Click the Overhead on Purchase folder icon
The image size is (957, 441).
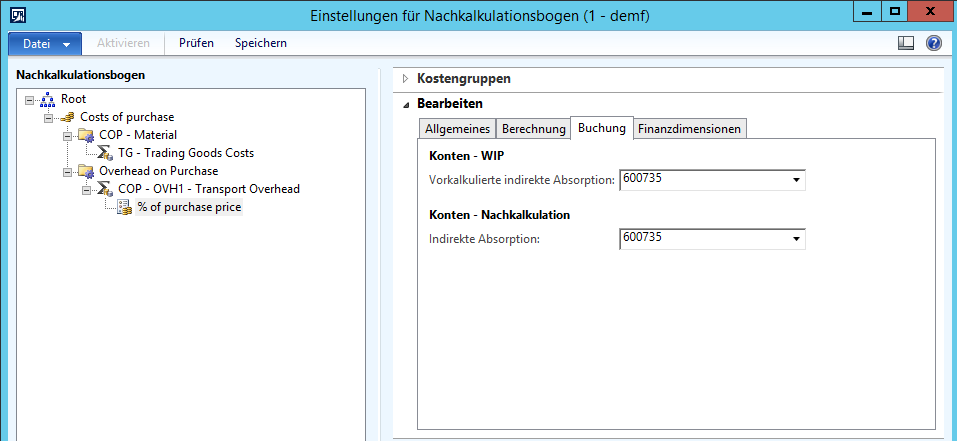pos(85,171)
